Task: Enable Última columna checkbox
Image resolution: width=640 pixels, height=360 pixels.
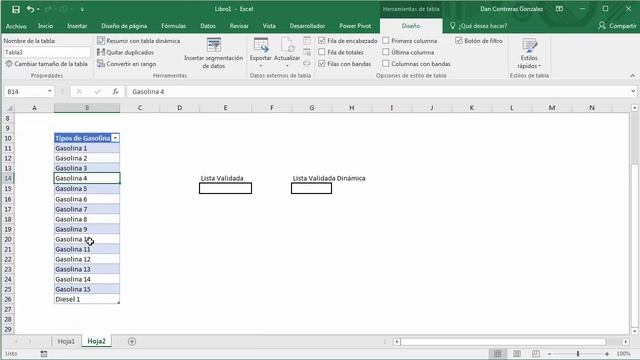Action: point(386,52)
